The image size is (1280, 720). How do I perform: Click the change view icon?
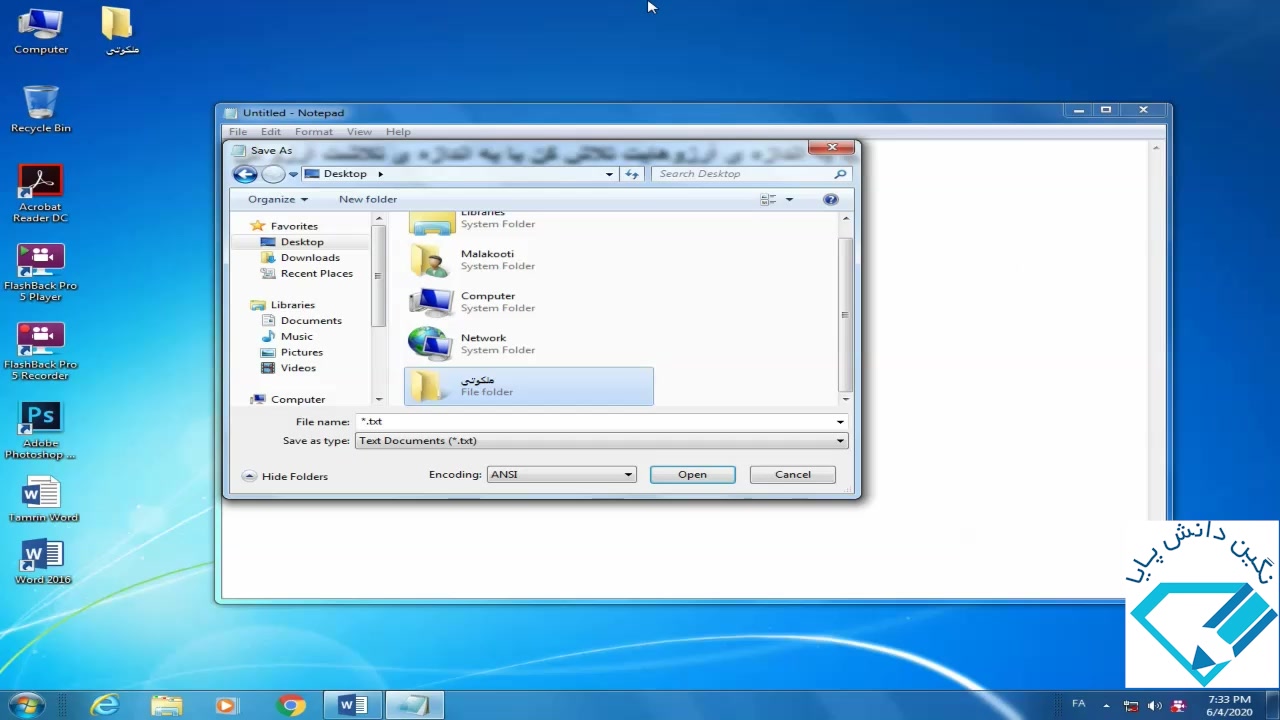(768, 199)
